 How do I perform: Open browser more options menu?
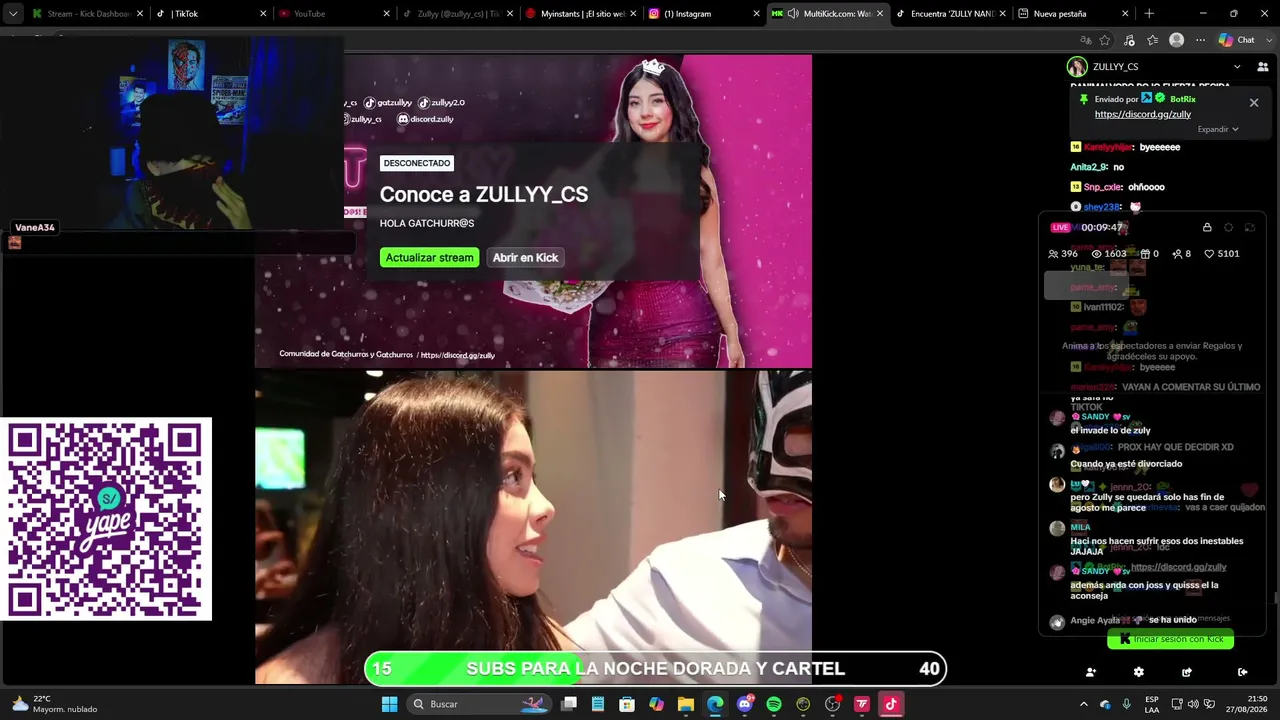coord(1200,40)
